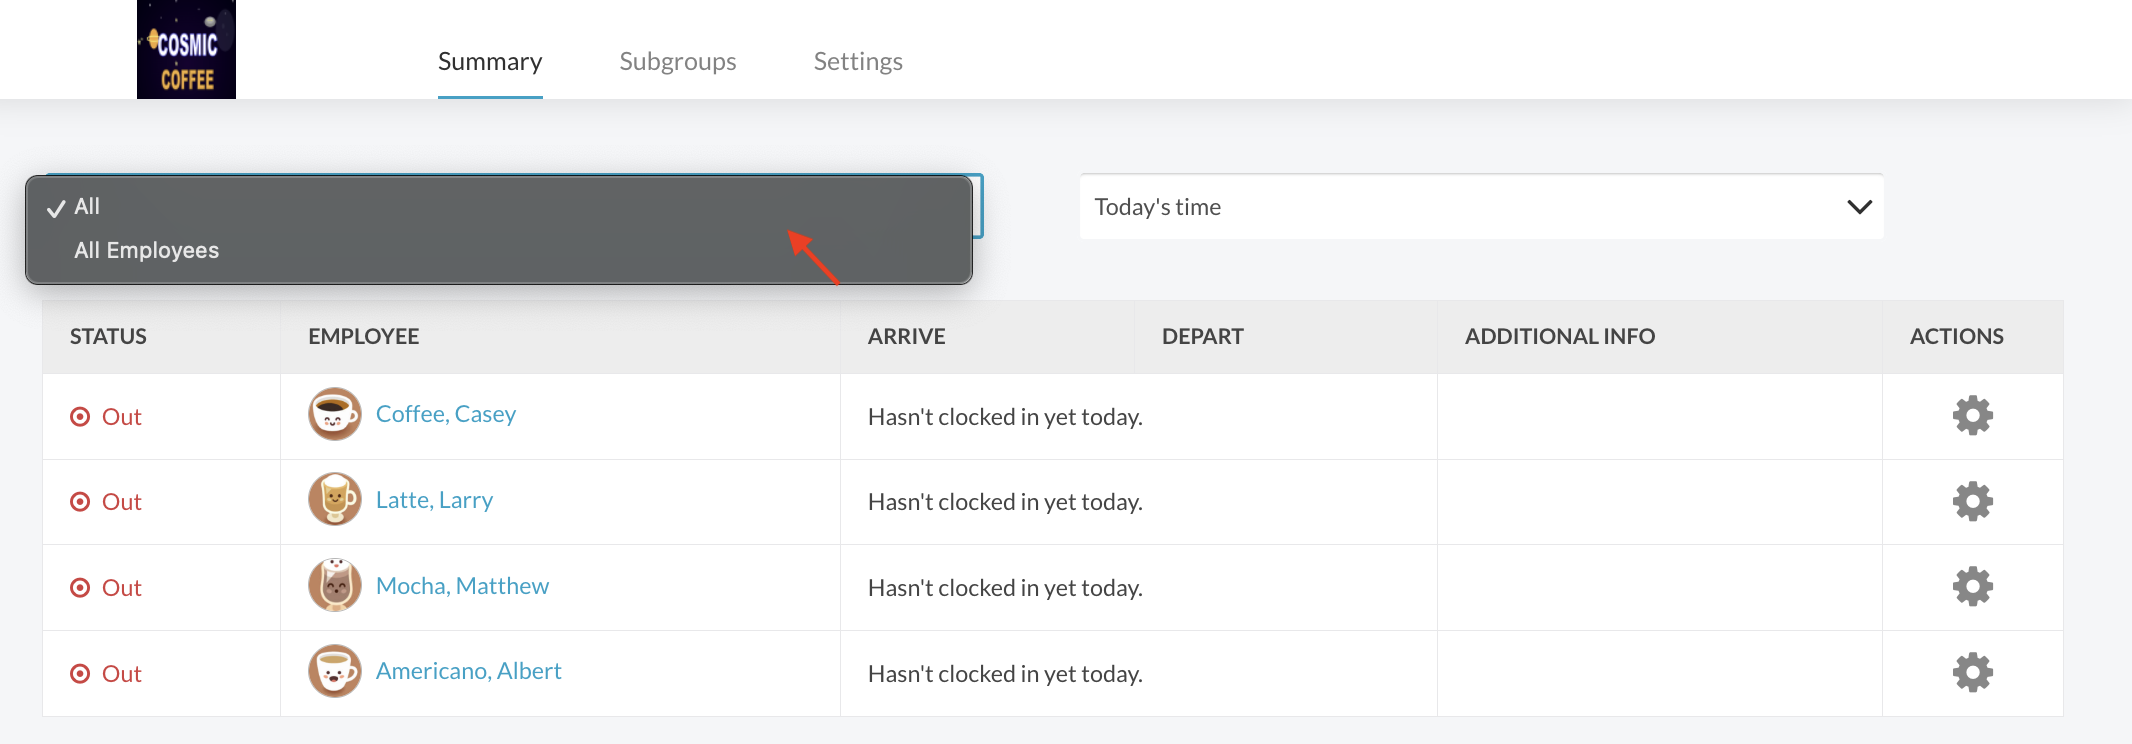Expand the "Today's time" dropdown
The image size is (2132, 744).
pos(1481,207)
